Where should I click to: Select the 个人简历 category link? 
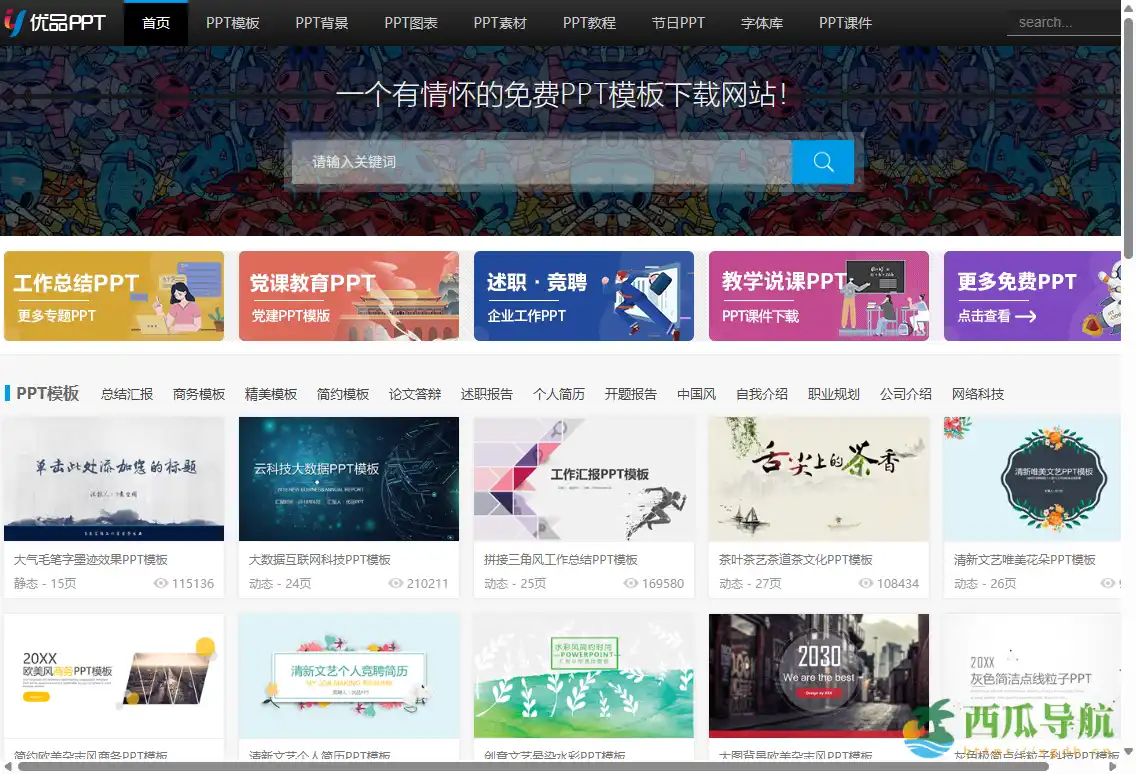tap(559, 394)
